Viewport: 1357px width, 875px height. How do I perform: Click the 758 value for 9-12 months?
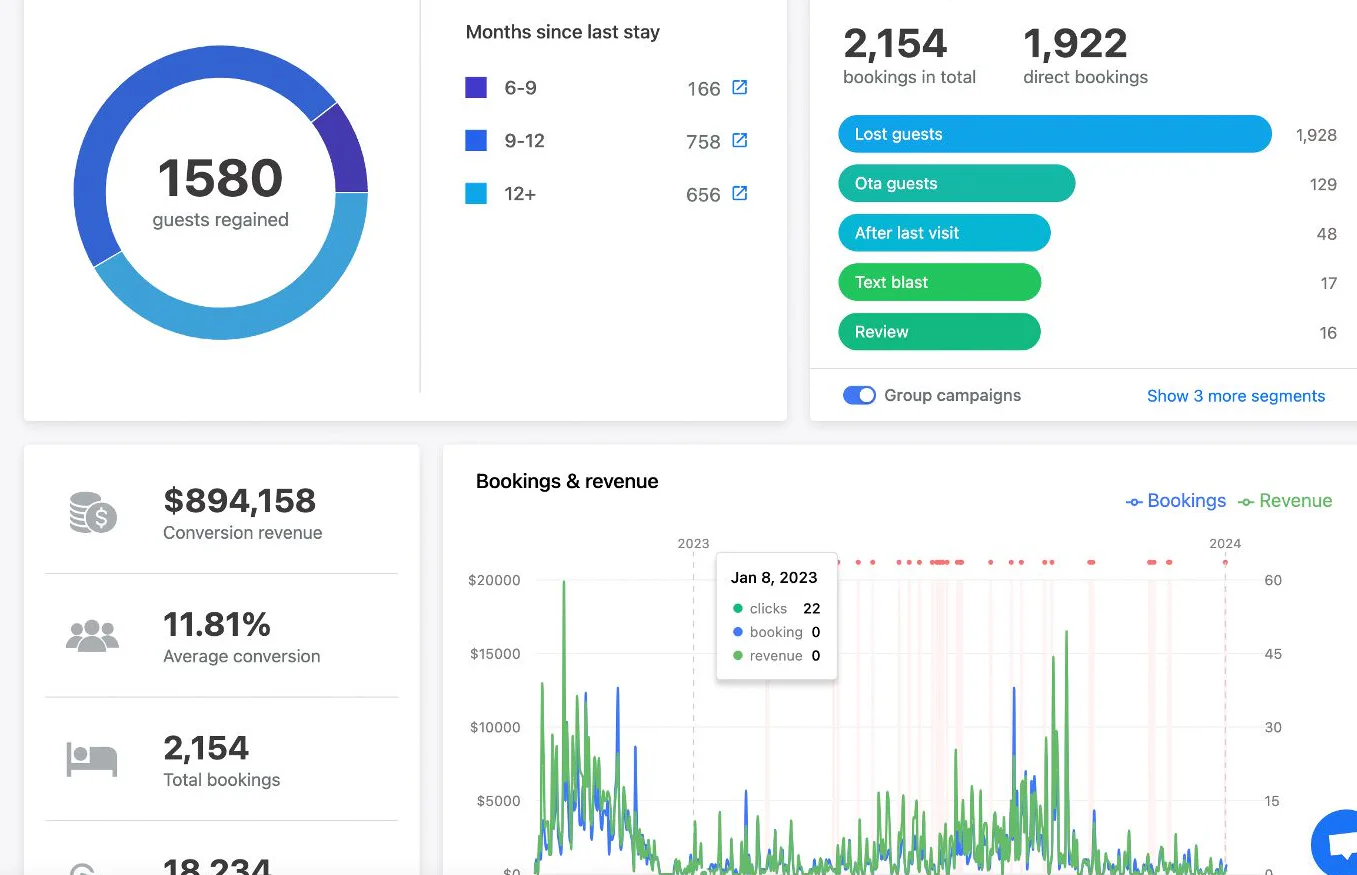pos(704,142)
